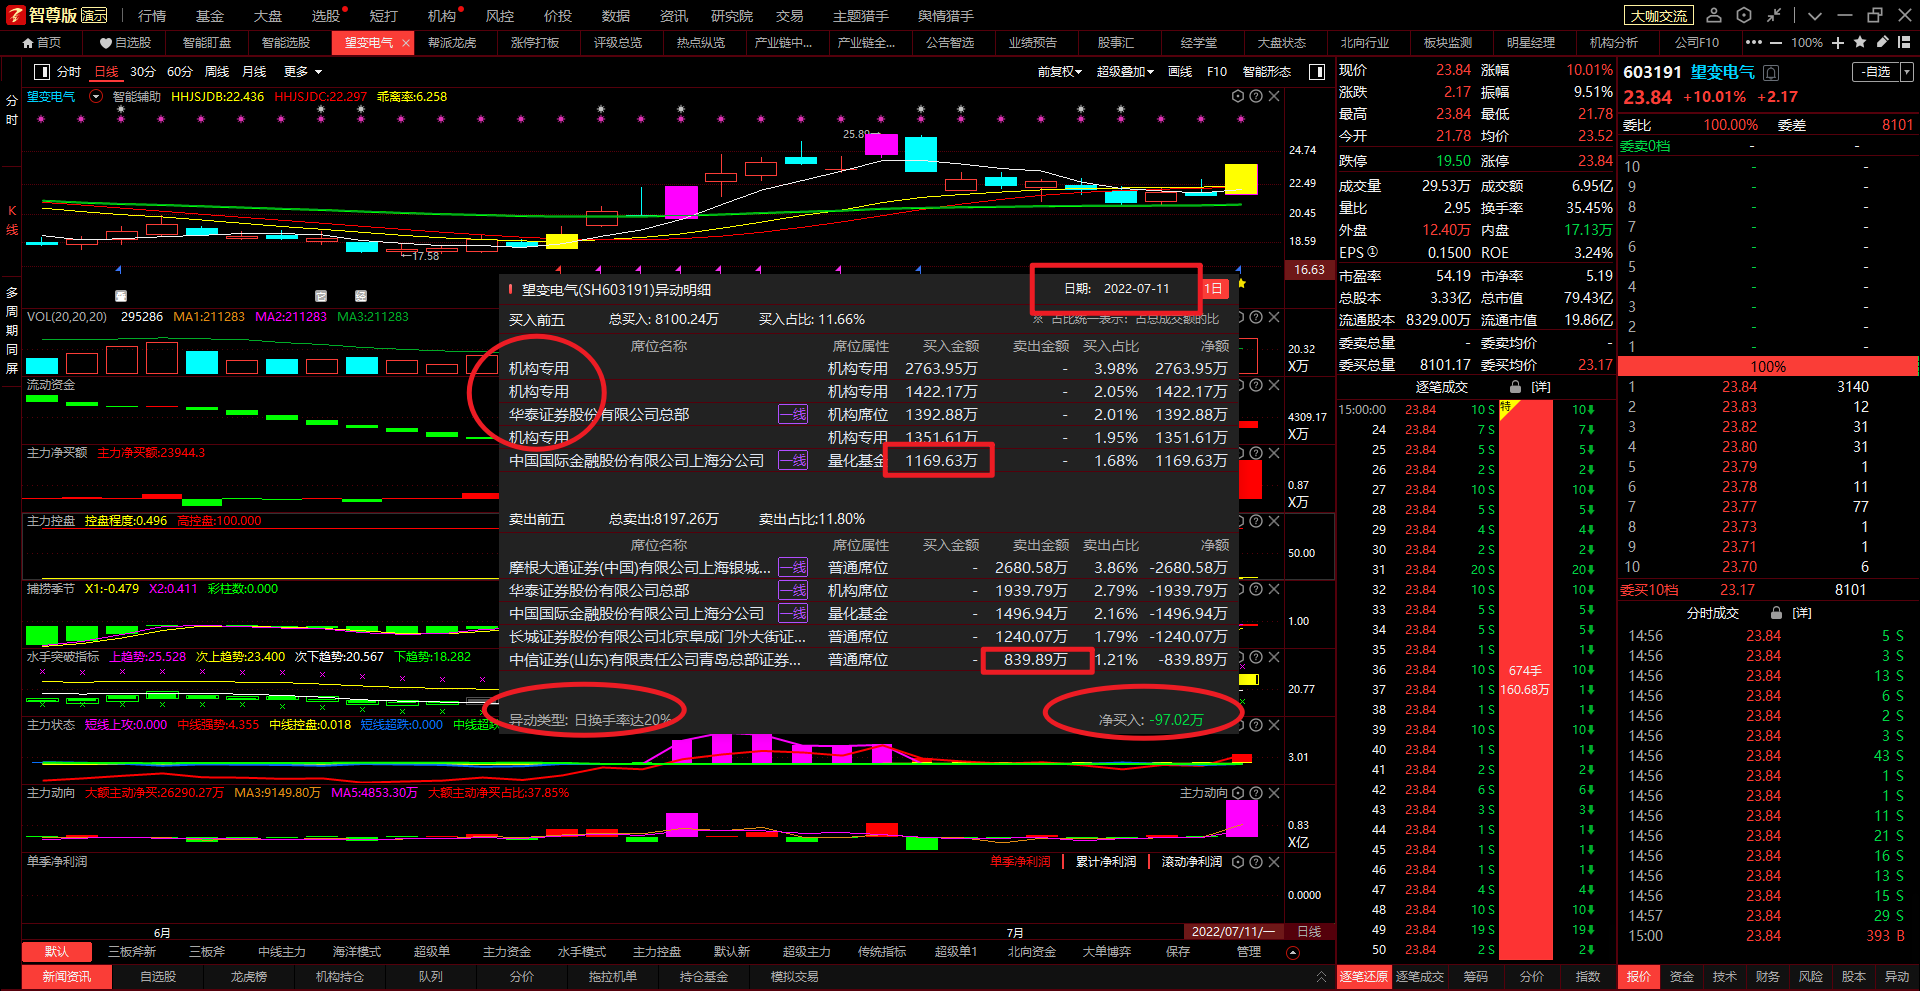Viewport: 1920px width, 991px height.
Task: Click the 大咖交流 button
Action: [x=1659, y=15]
